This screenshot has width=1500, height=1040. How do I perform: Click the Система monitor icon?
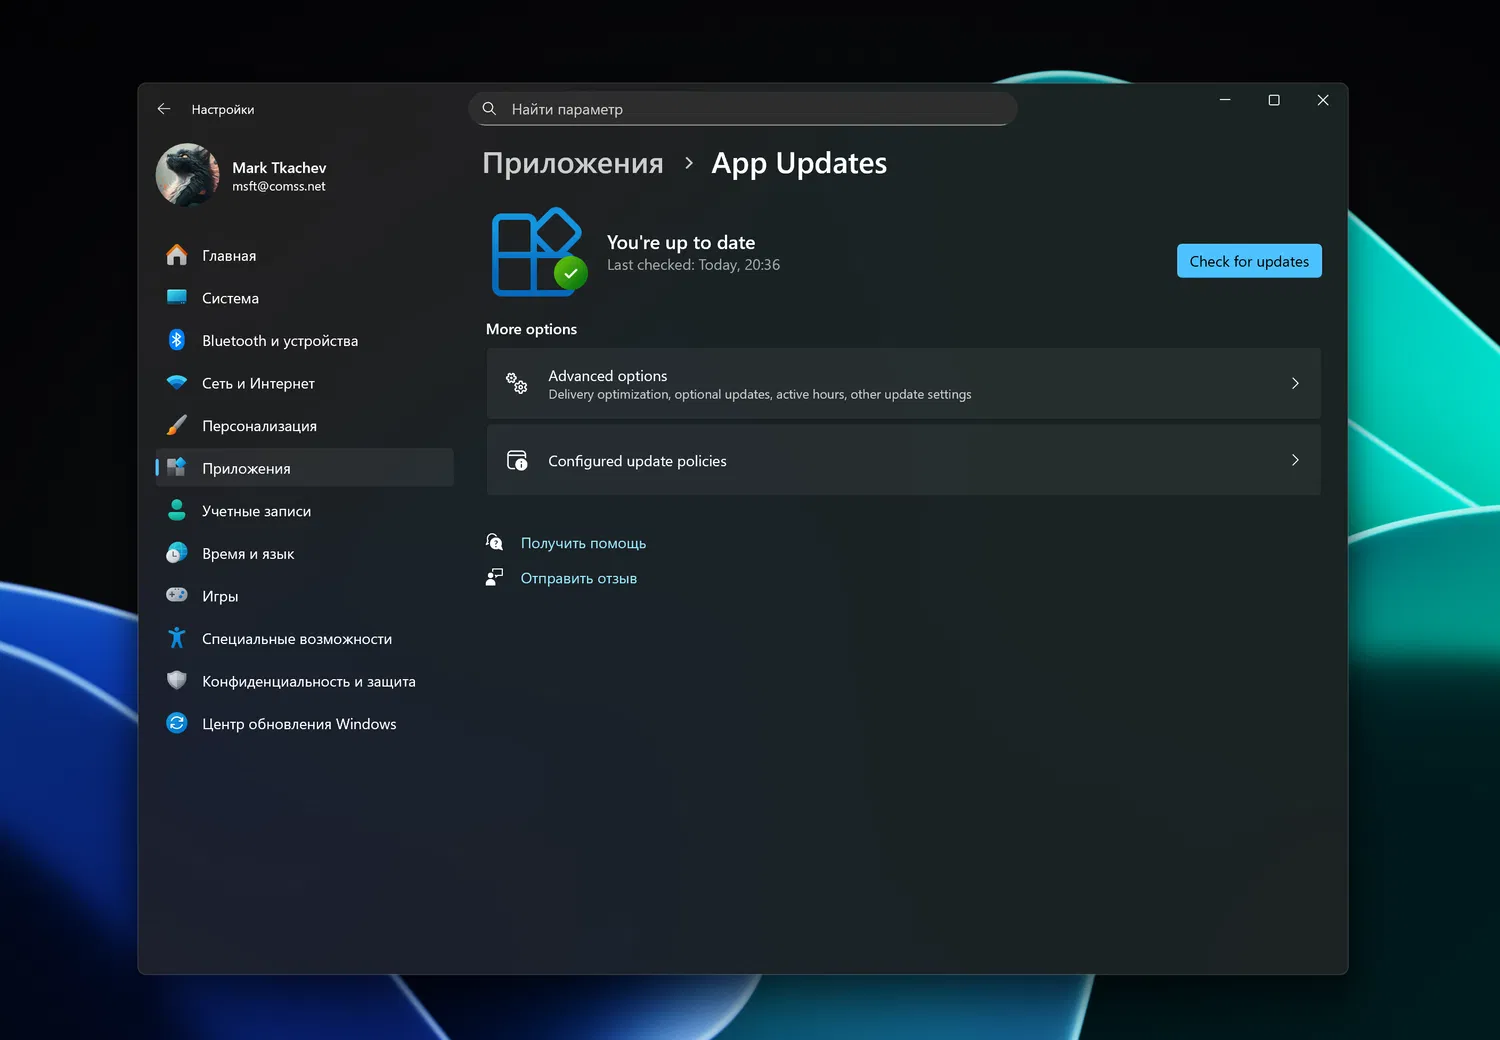click(x=177, y=297)
